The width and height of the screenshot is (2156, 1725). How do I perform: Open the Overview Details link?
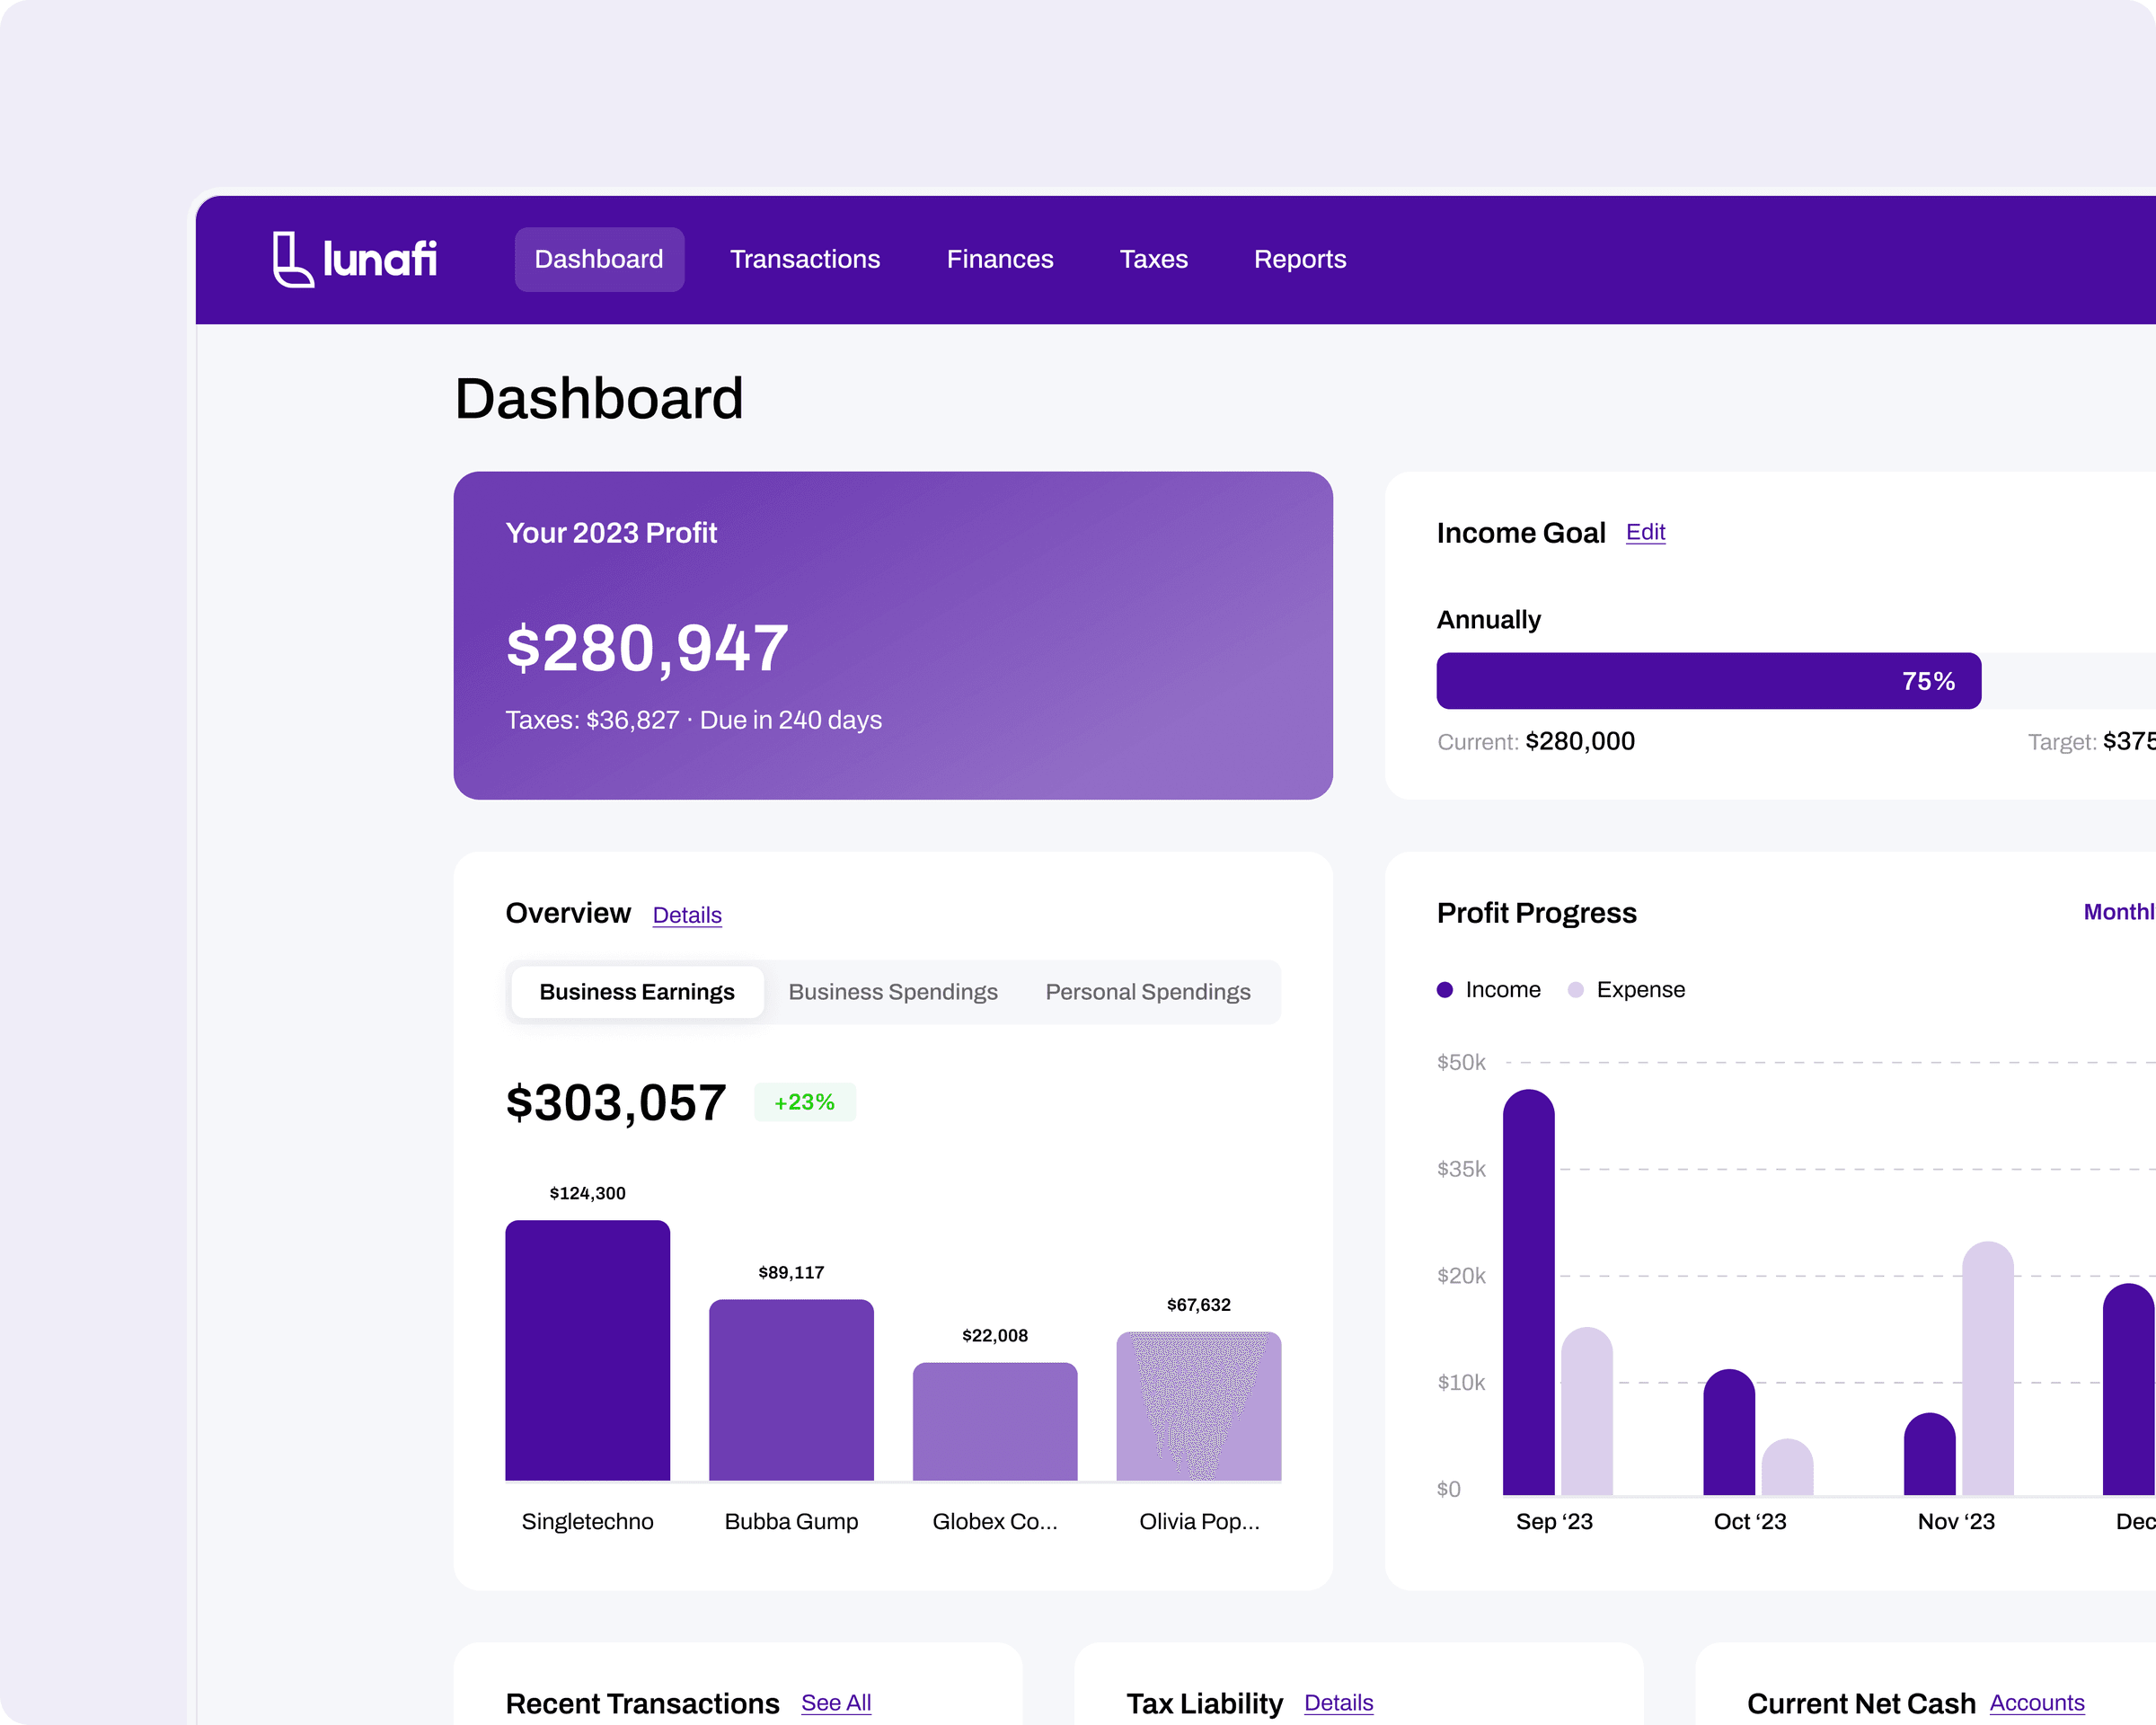point(687,915)
